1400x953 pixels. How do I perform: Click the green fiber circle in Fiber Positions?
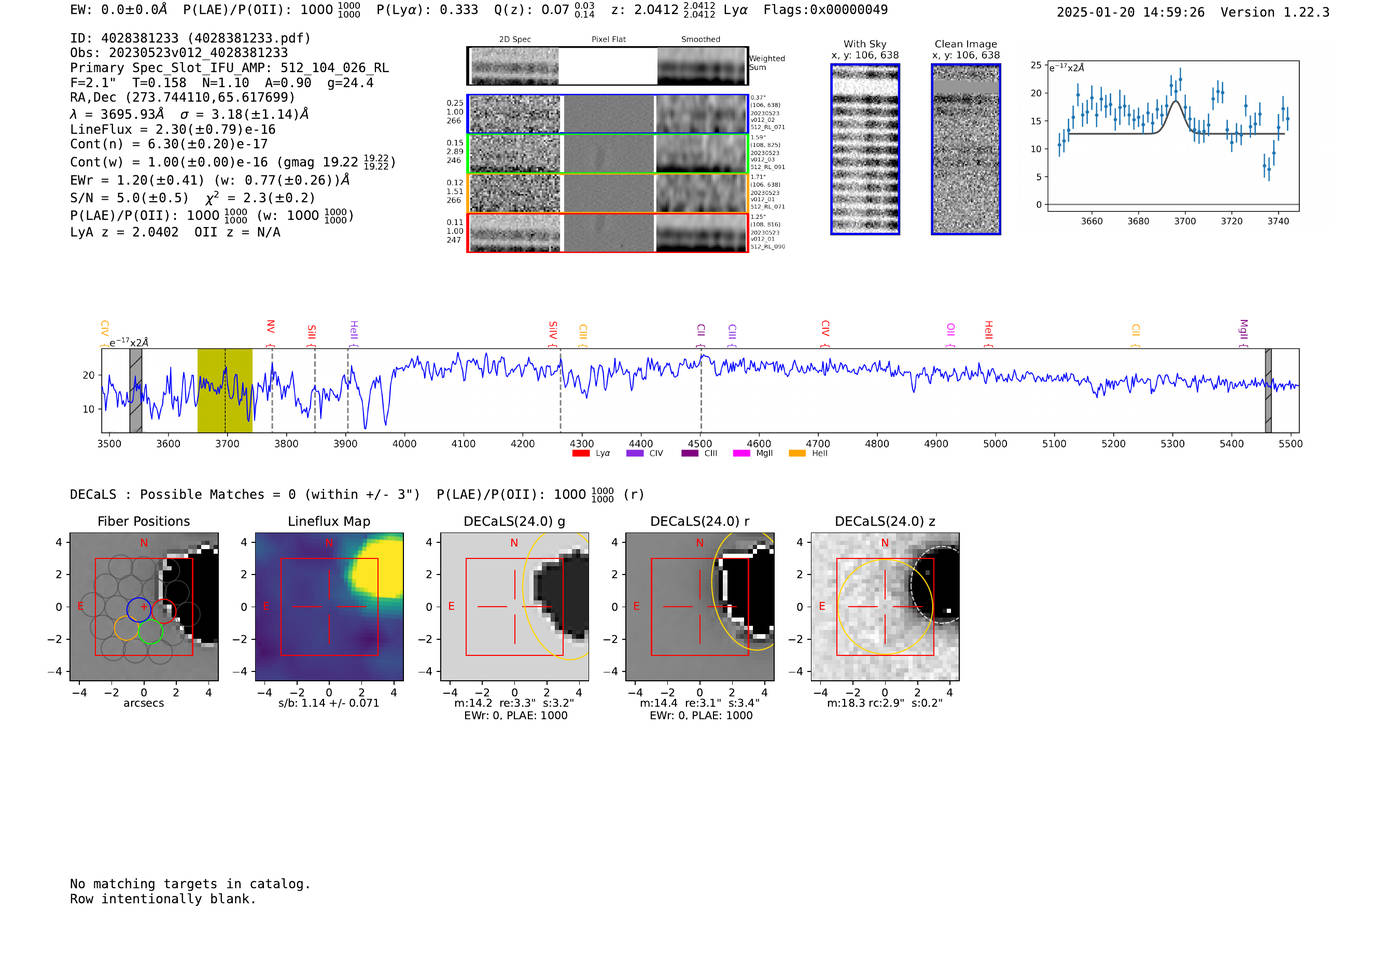click(x=150, y=630)
